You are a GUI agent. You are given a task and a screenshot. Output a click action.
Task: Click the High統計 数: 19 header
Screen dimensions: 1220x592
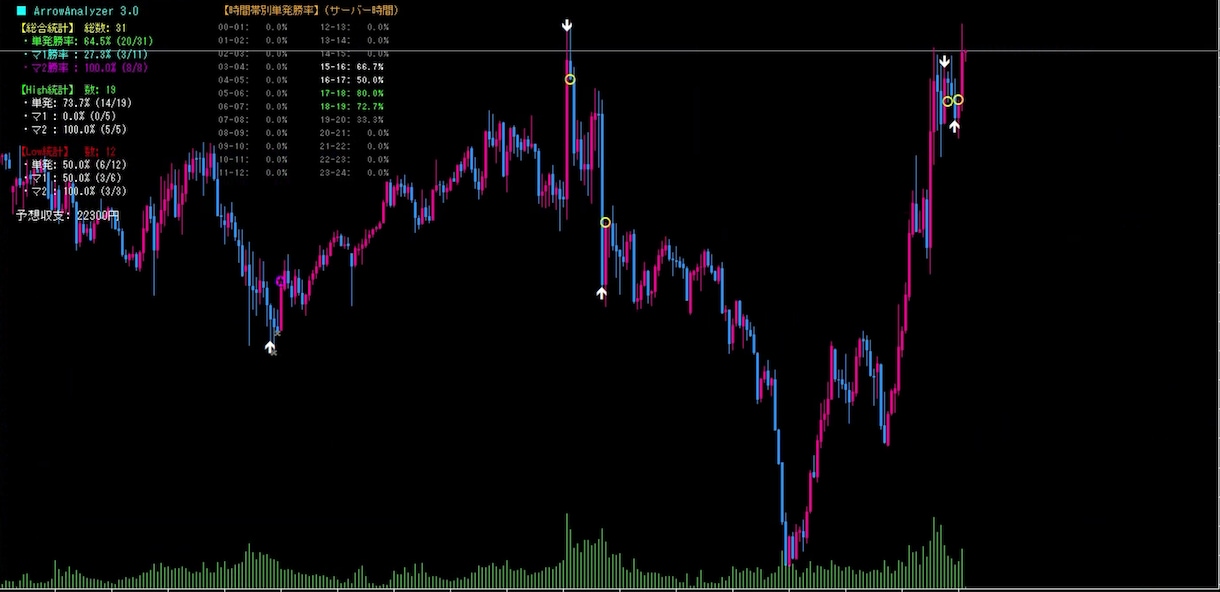point(70,90)
